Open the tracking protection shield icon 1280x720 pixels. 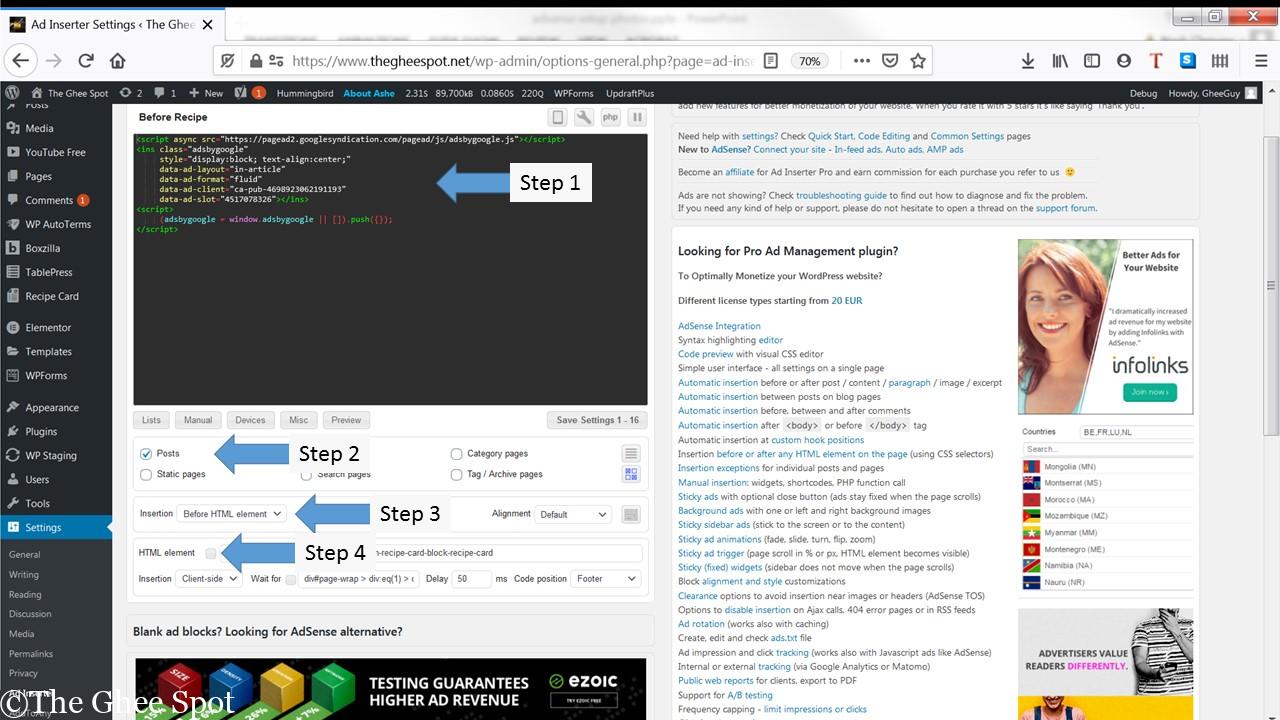click(x=228, y=61)
